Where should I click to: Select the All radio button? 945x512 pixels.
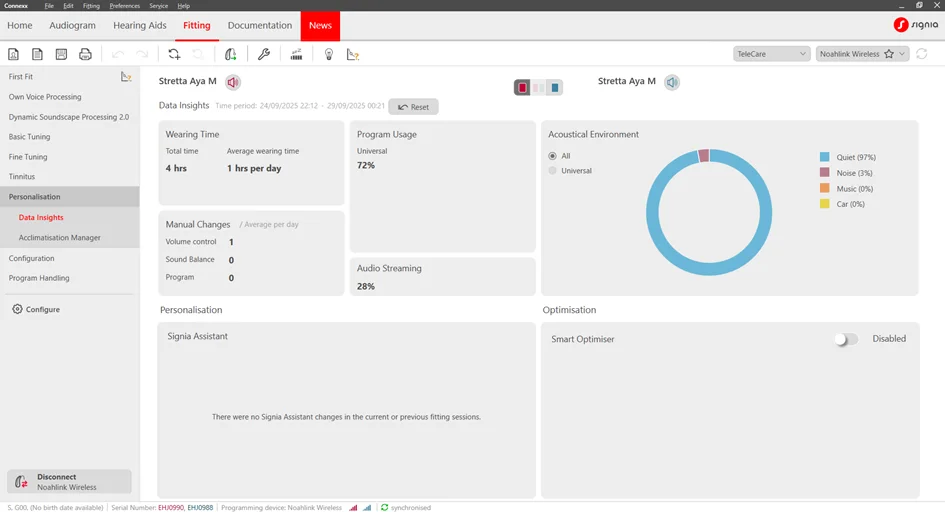click(552, 156)
